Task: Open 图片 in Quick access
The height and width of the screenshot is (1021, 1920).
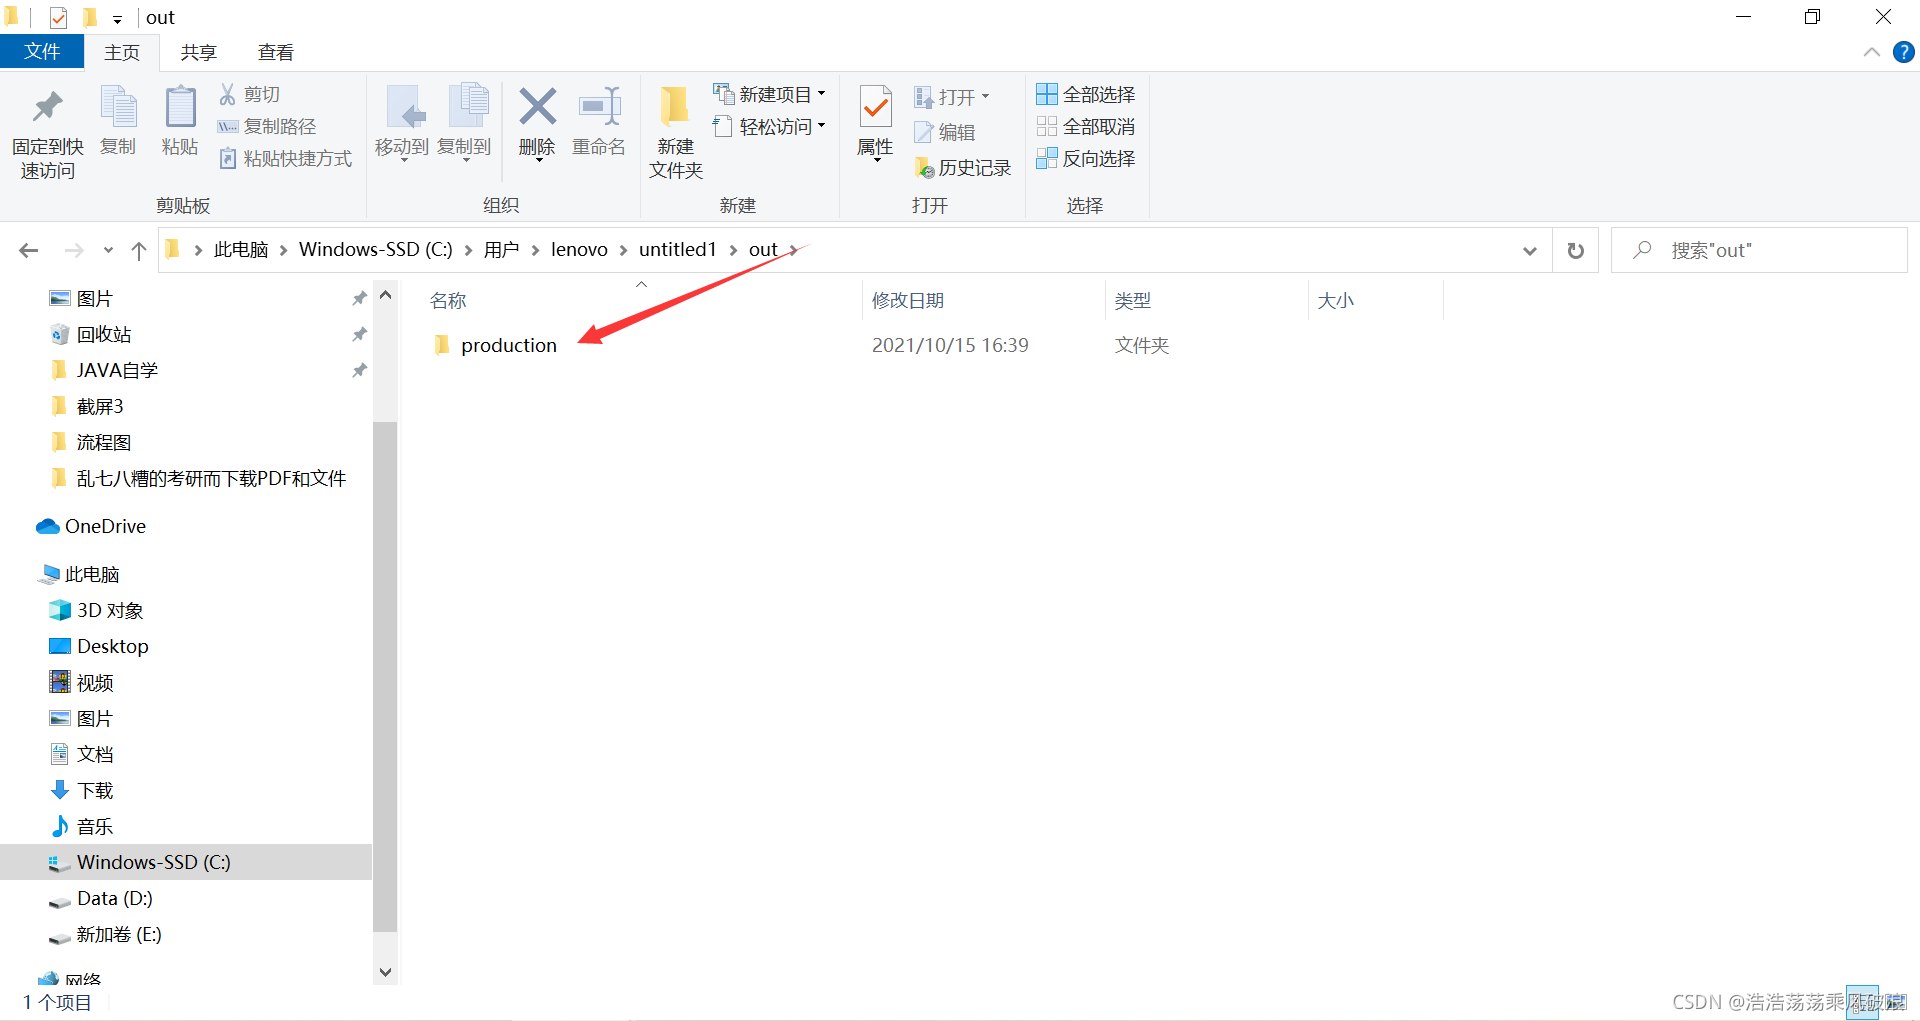Action: (x=95, y=298)
